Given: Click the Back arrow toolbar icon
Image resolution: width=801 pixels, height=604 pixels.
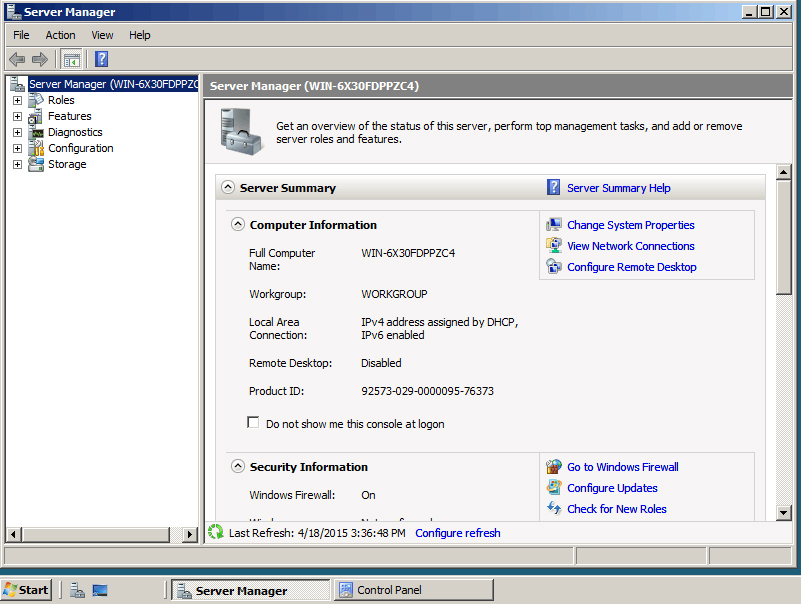Looking at the screenshot, I should 17,59.
